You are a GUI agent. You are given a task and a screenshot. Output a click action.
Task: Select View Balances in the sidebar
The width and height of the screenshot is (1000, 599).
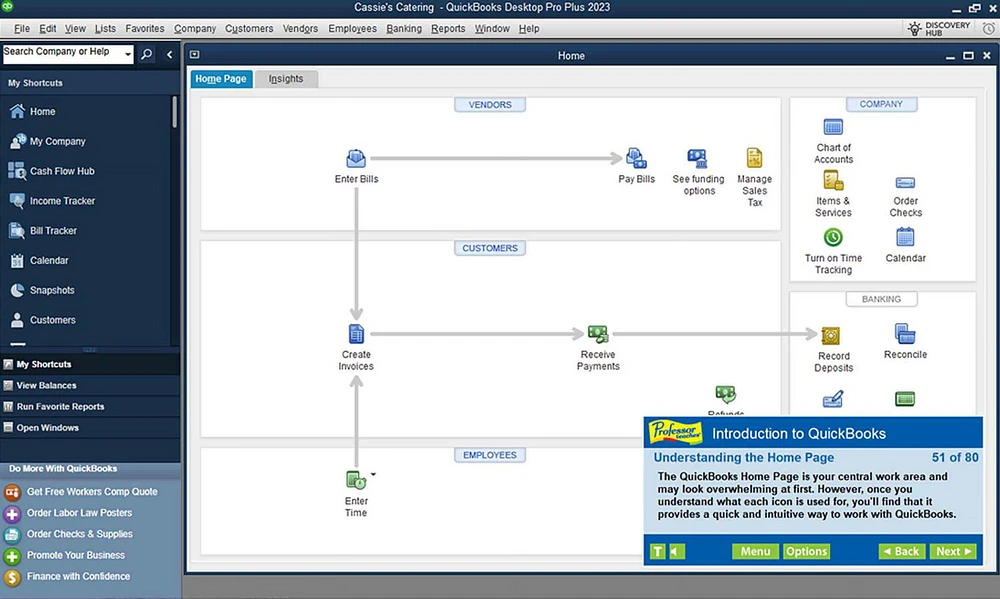[90, 385]
